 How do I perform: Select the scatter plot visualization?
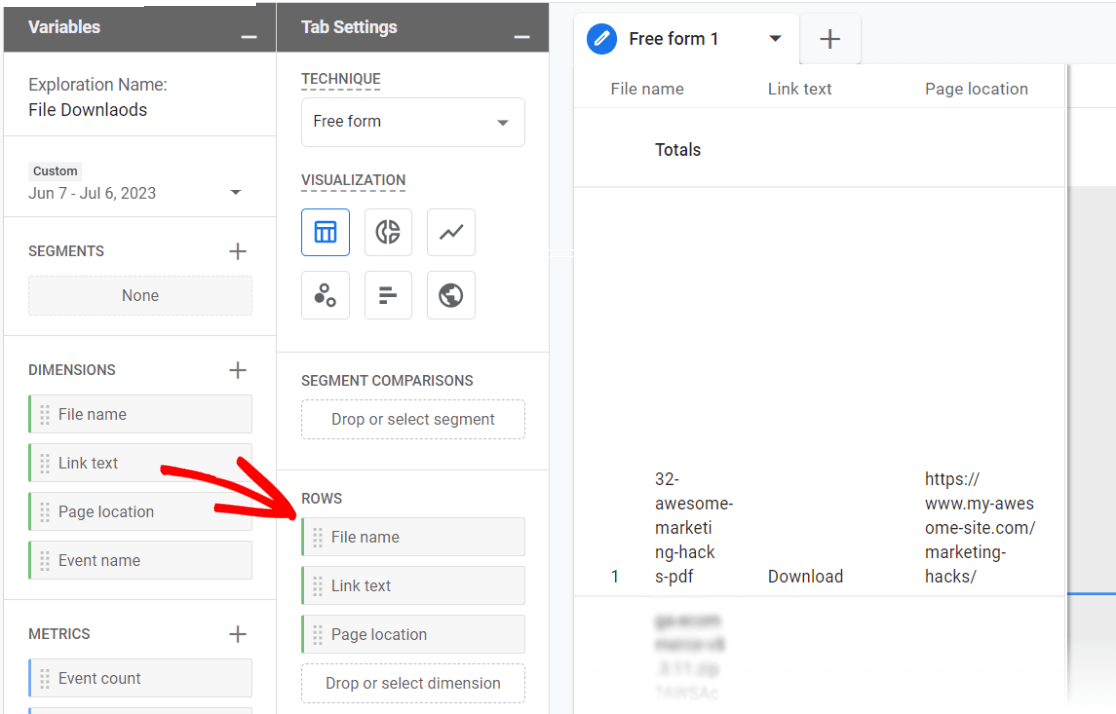pyautogui.click(x=325, y=294)
